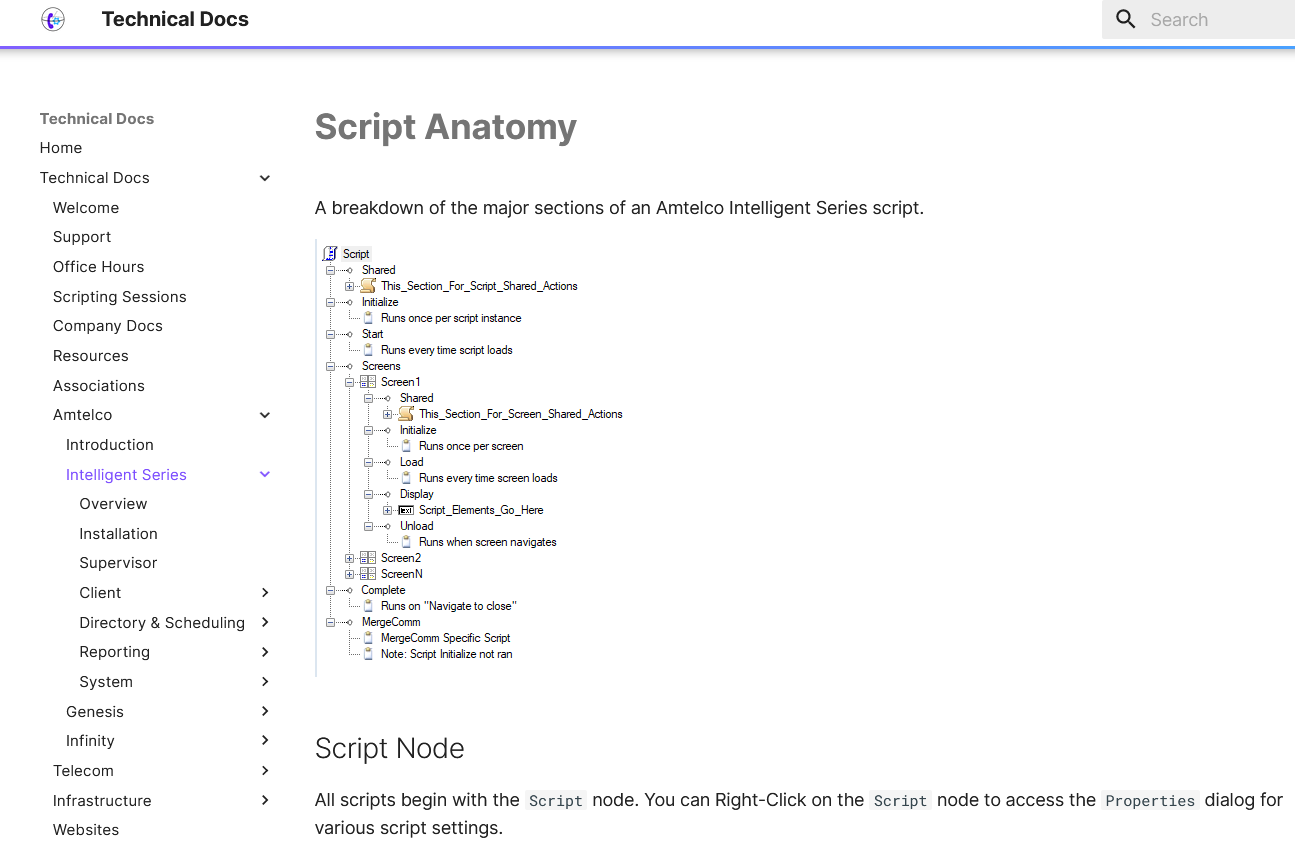
Task: Open the Home page link
Action: tap(61, 148)
